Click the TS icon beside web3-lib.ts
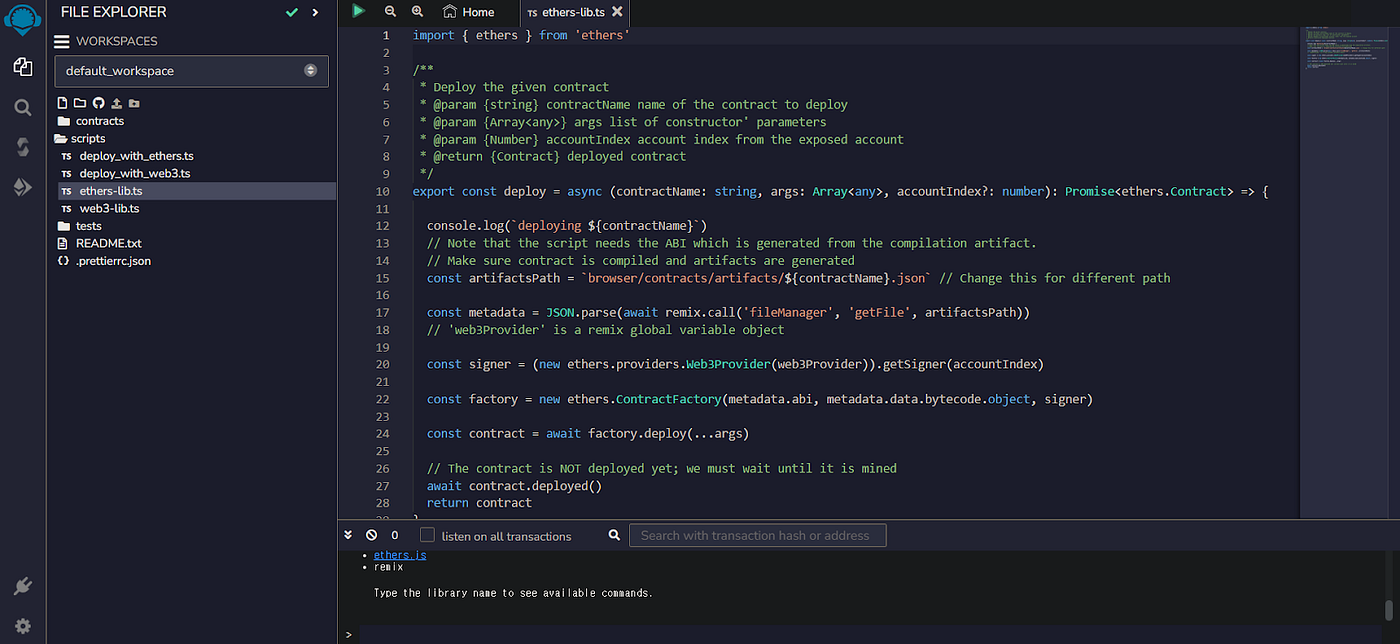 tap(66, 209)
